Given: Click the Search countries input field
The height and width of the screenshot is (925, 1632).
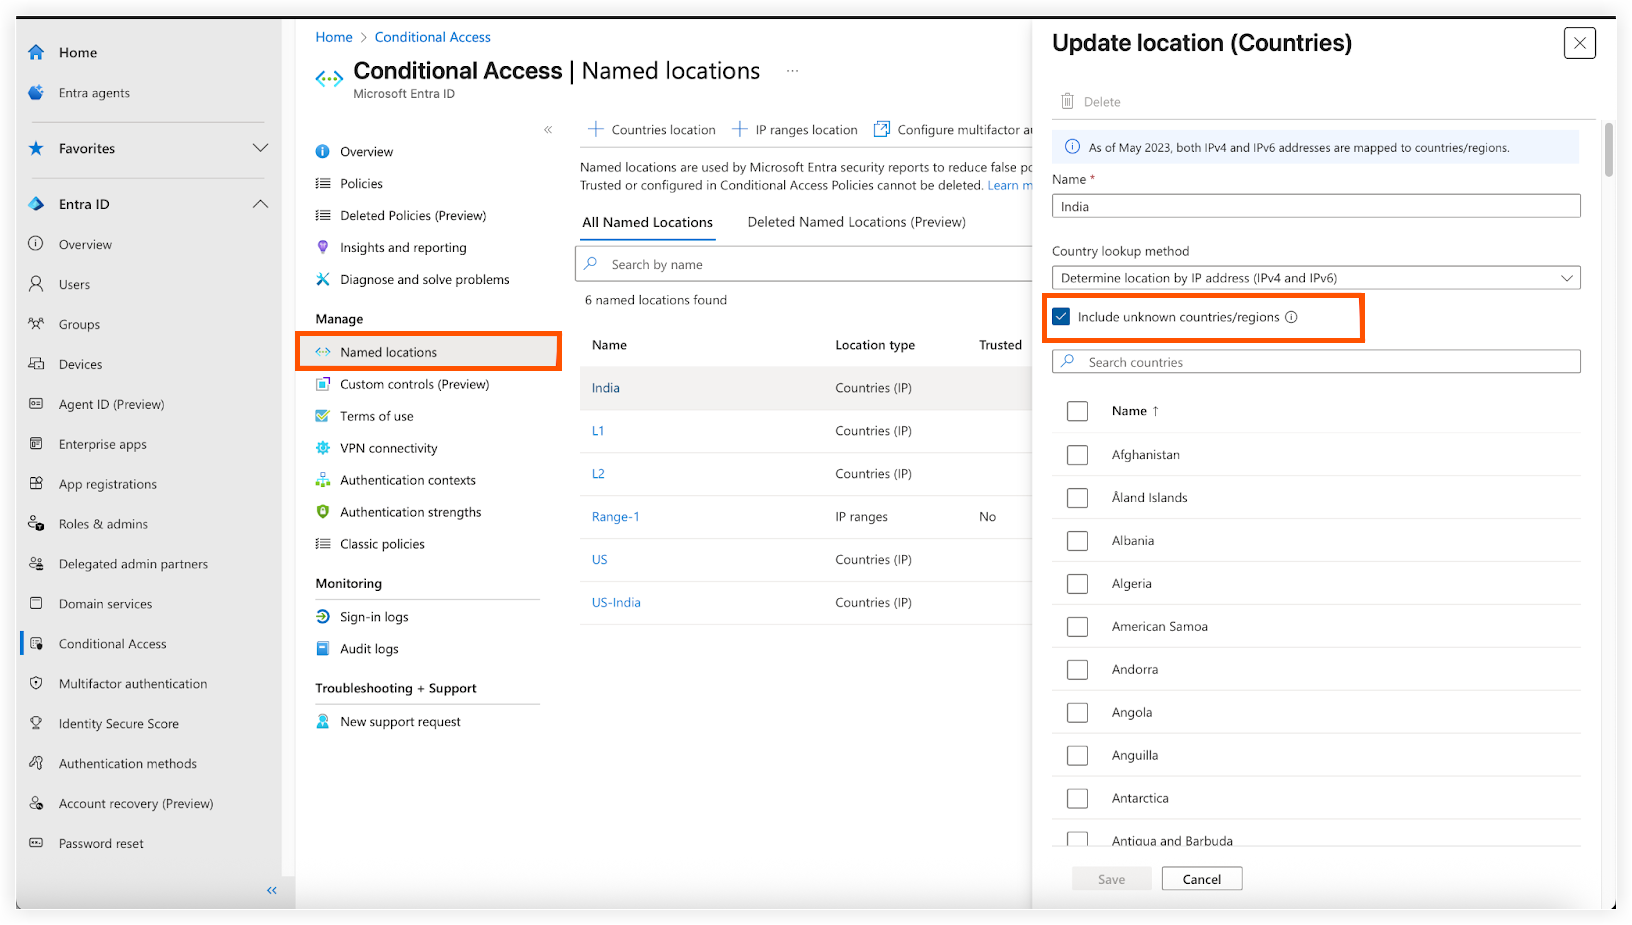Looking at the screenshot, I should tap(1315, 361).
